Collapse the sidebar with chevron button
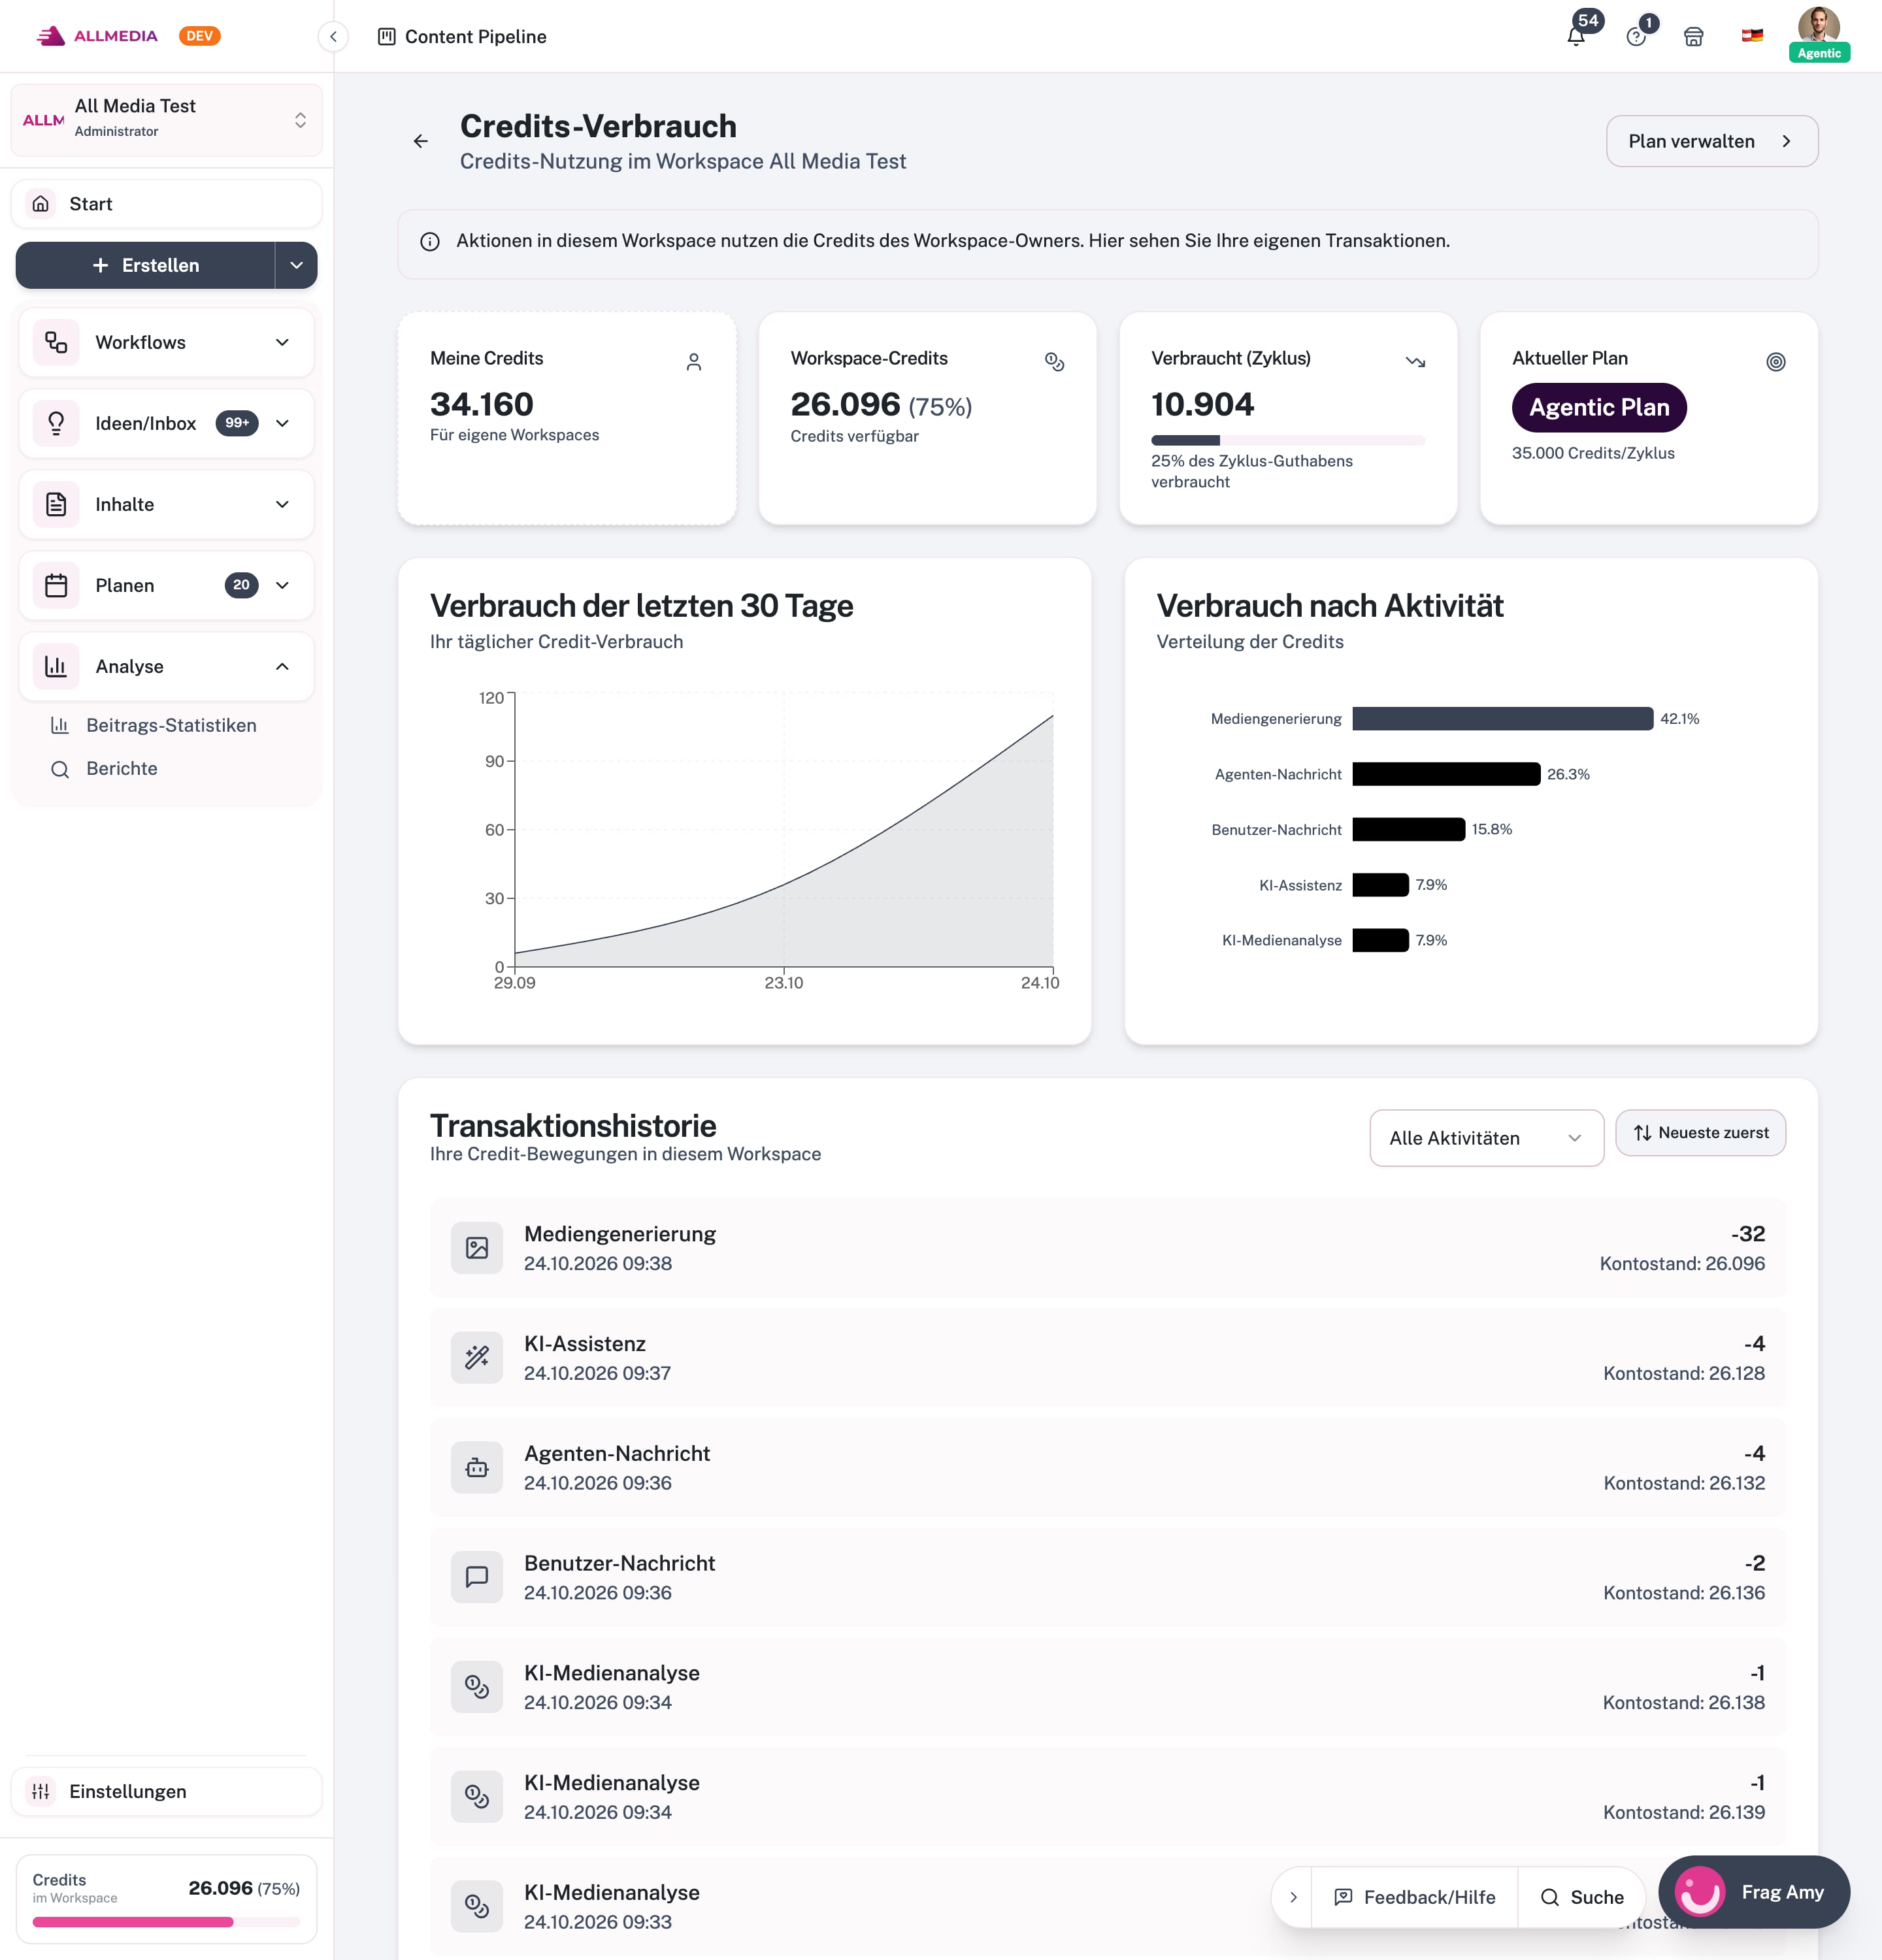Viewport: 1882px width, 1960px height. (333, 37)
